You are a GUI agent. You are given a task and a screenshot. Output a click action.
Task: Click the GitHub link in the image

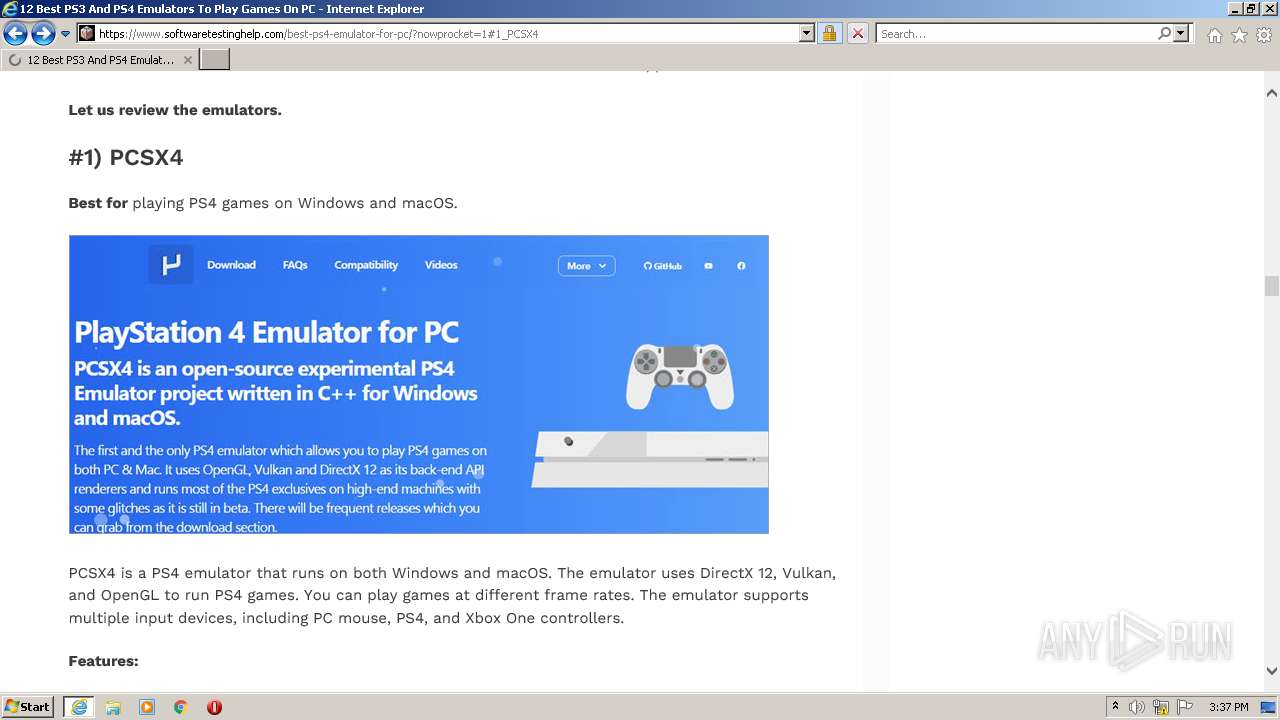point(662,266)
